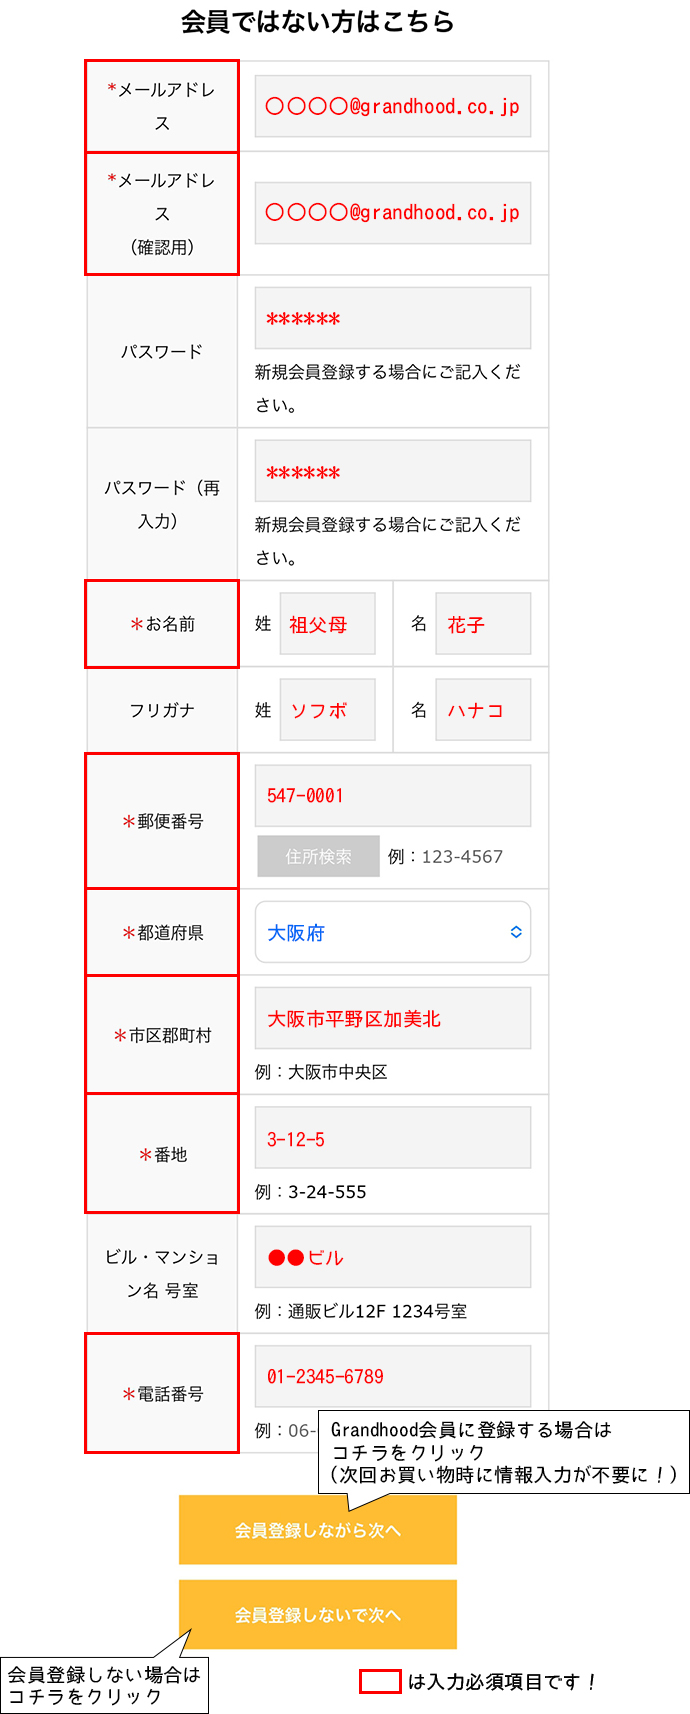
Task: Click the surname field containing 祖父母
Action: tap(327, 624)
